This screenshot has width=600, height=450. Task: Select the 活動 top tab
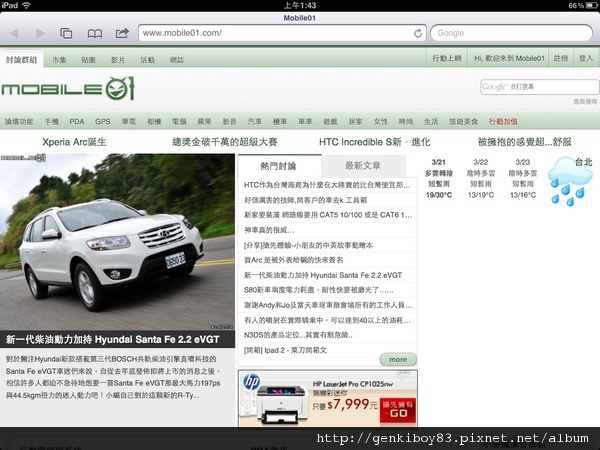tap(147, 60)
